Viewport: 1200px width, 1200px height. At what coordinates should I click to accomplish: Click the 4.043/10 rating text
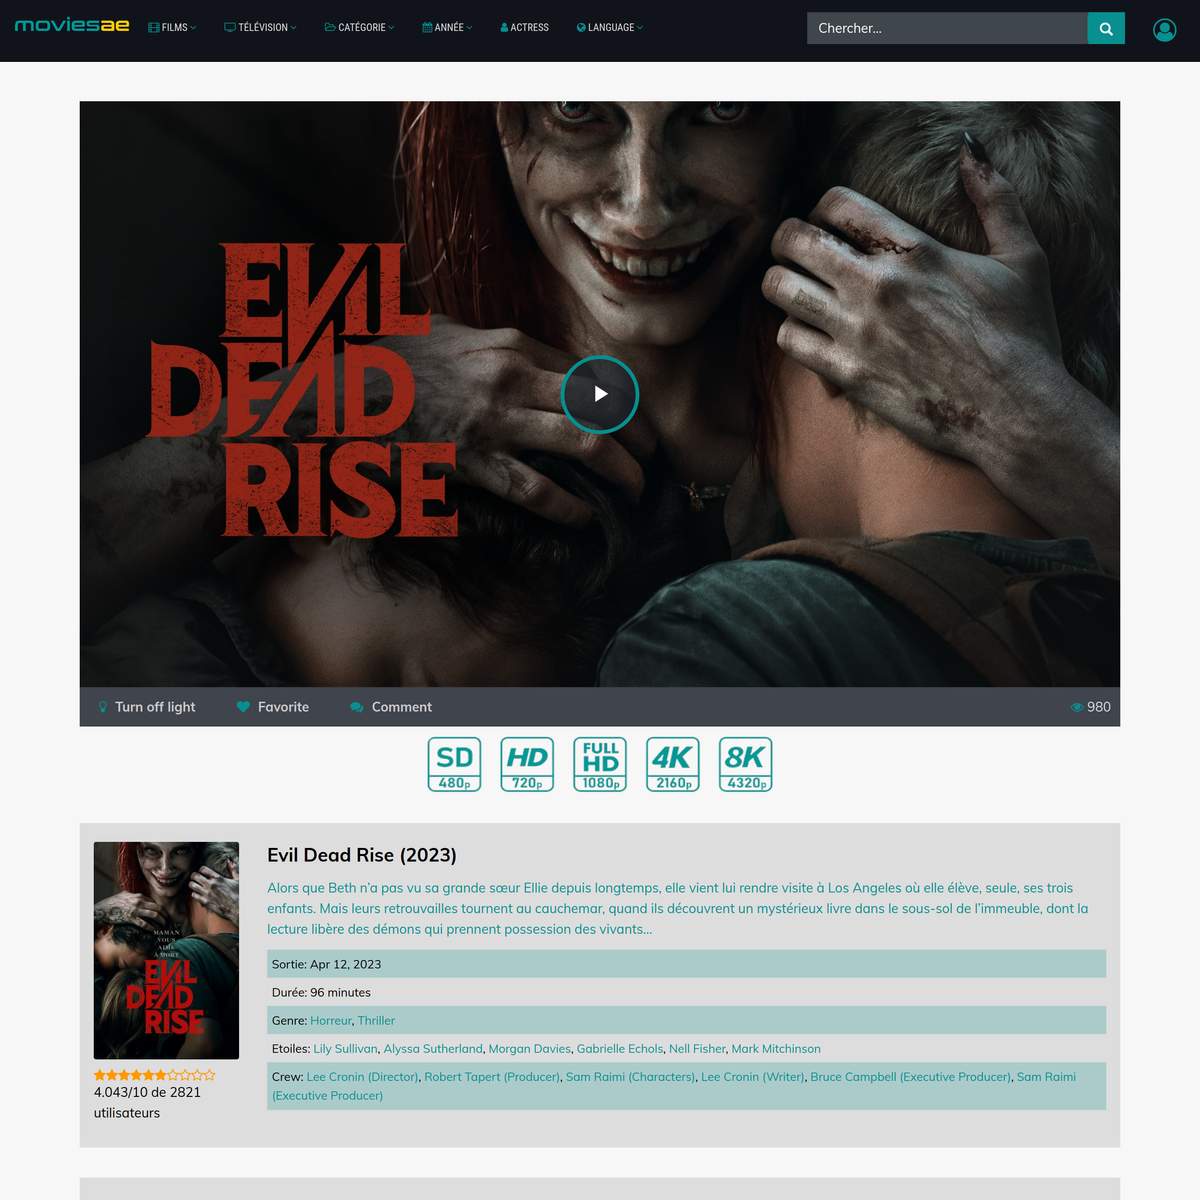pyautogui.click(x=147, y=1102)
